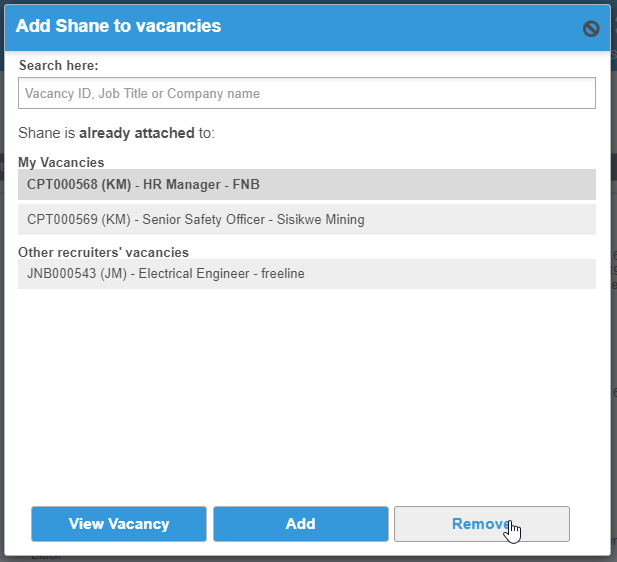Image resolution: width=617 pixels, height=562 pixels.
Task: Click the 'Other recruiters' vacancies' heading
Action: point(103,252)
